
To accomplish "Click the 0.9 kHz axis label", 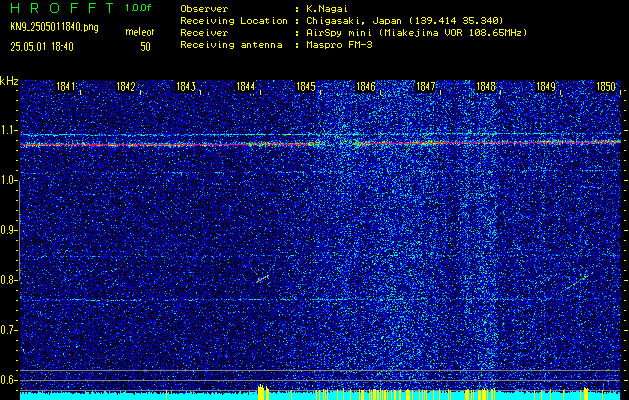I will click(8, 230).
